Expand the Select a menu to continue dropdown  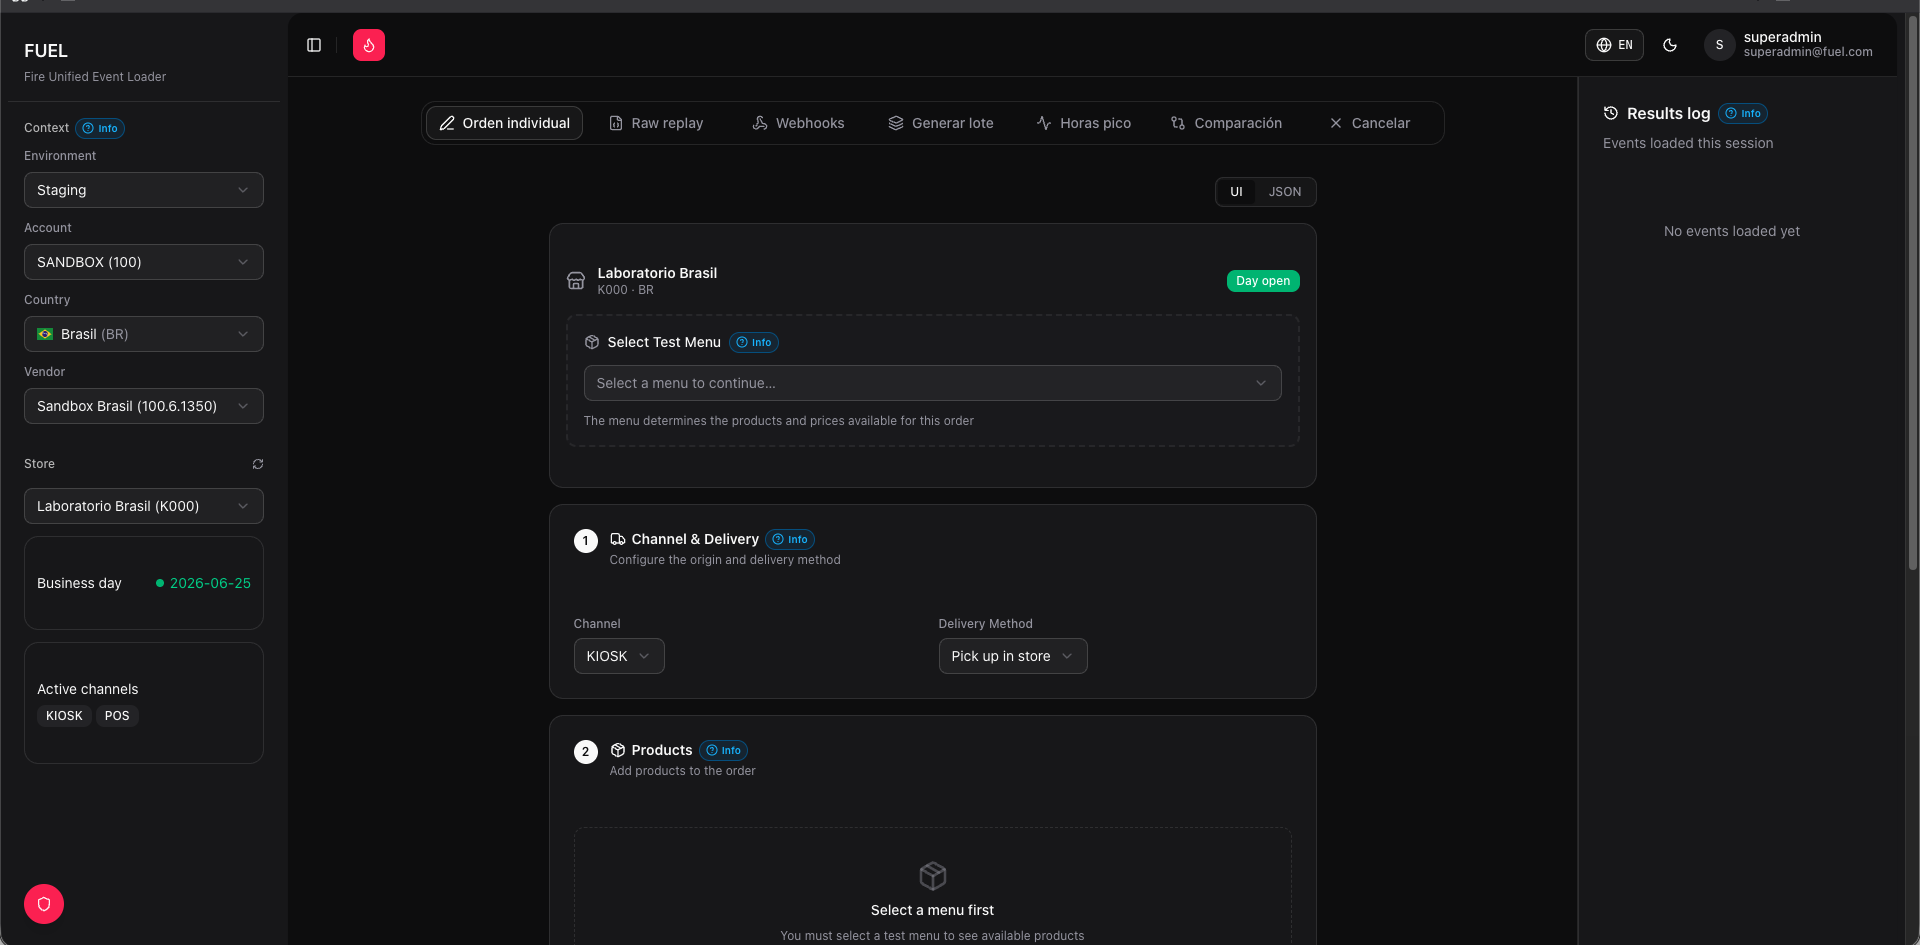(932, 383)
